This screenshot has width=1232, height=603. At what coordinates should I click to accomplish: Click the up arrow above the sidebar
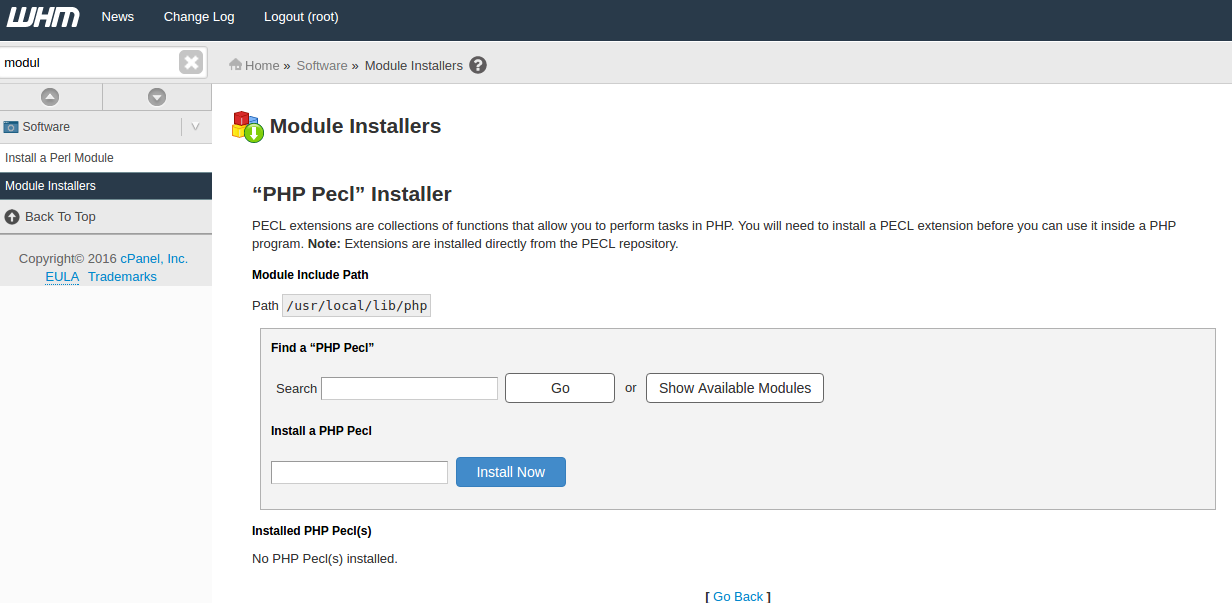click(x=50, y=96)
